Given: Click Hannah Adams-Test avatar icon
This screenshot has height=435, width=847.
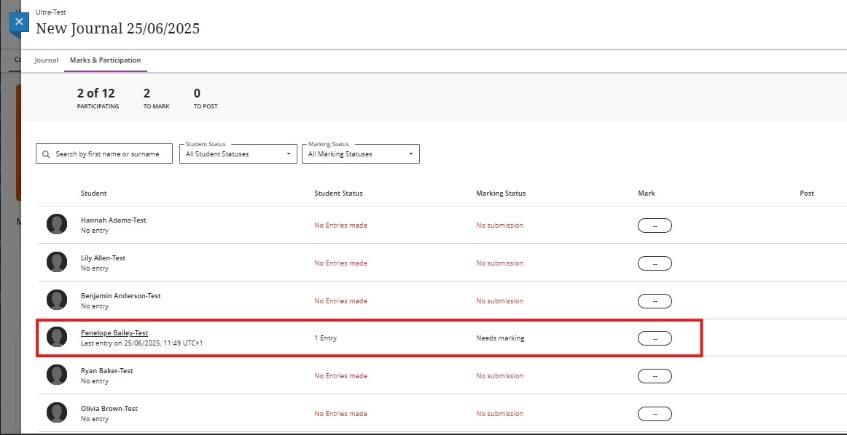Looking at the screenshot, I should pyautogui.click(x=57, y=225).
